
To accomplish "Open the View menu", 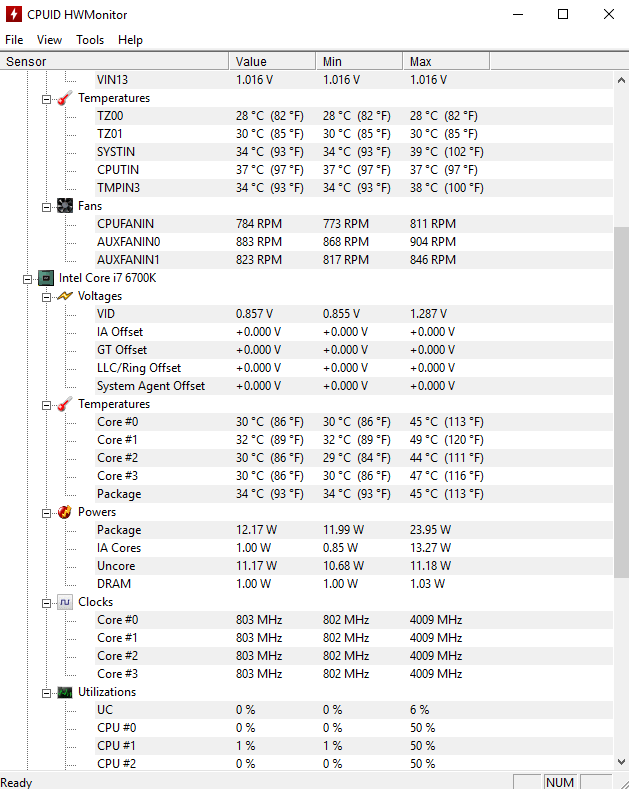I will pyautogui.click(x=49, y=40).
